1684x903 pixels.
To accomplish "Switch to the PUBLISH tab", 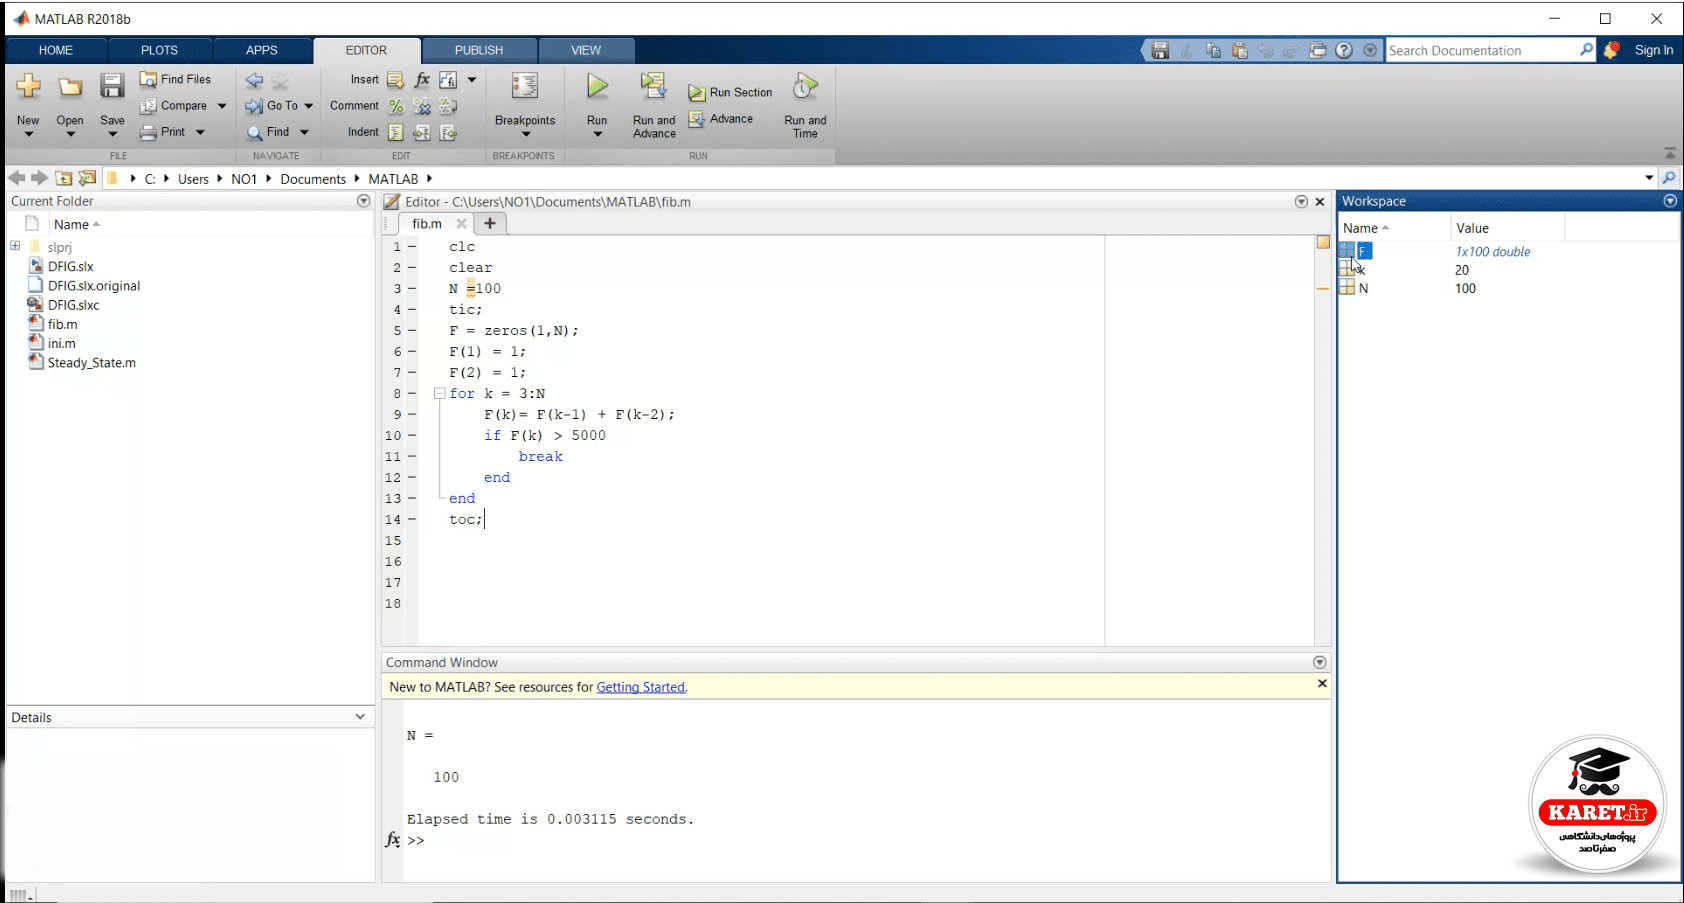I will [479, 50].
